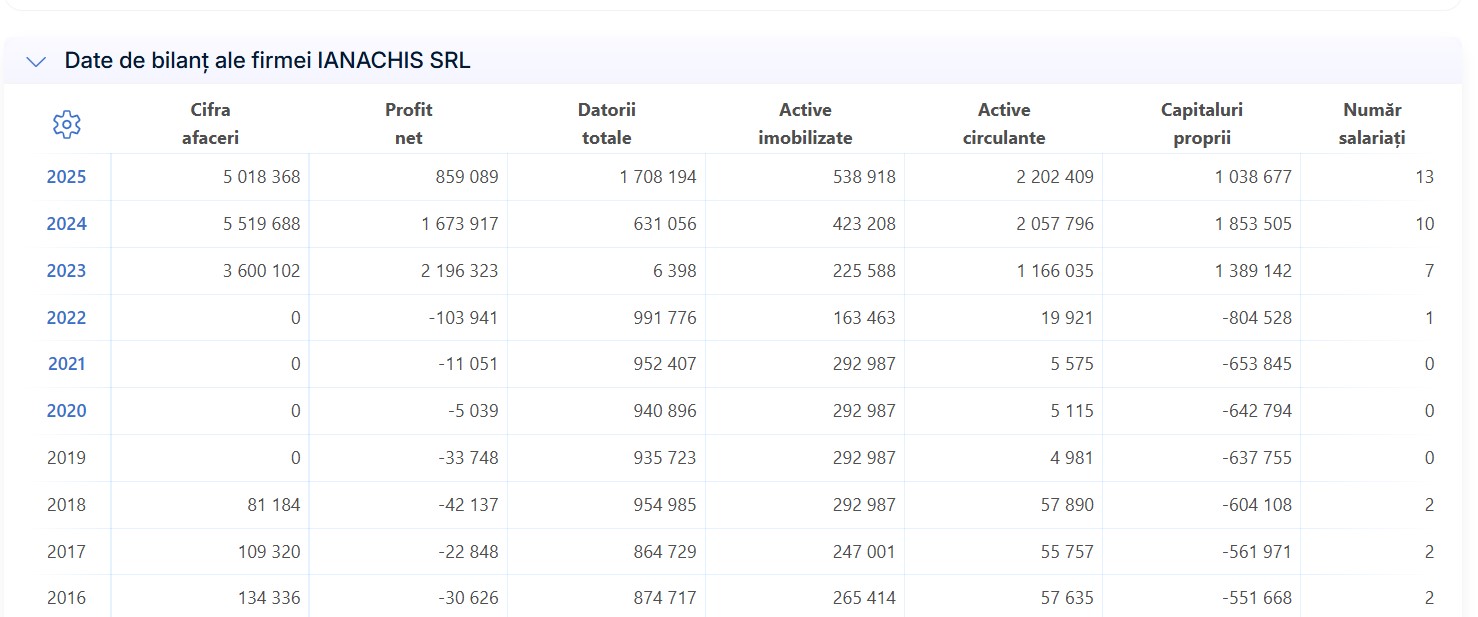Select net profit value 1 673 917

[460, 224]
